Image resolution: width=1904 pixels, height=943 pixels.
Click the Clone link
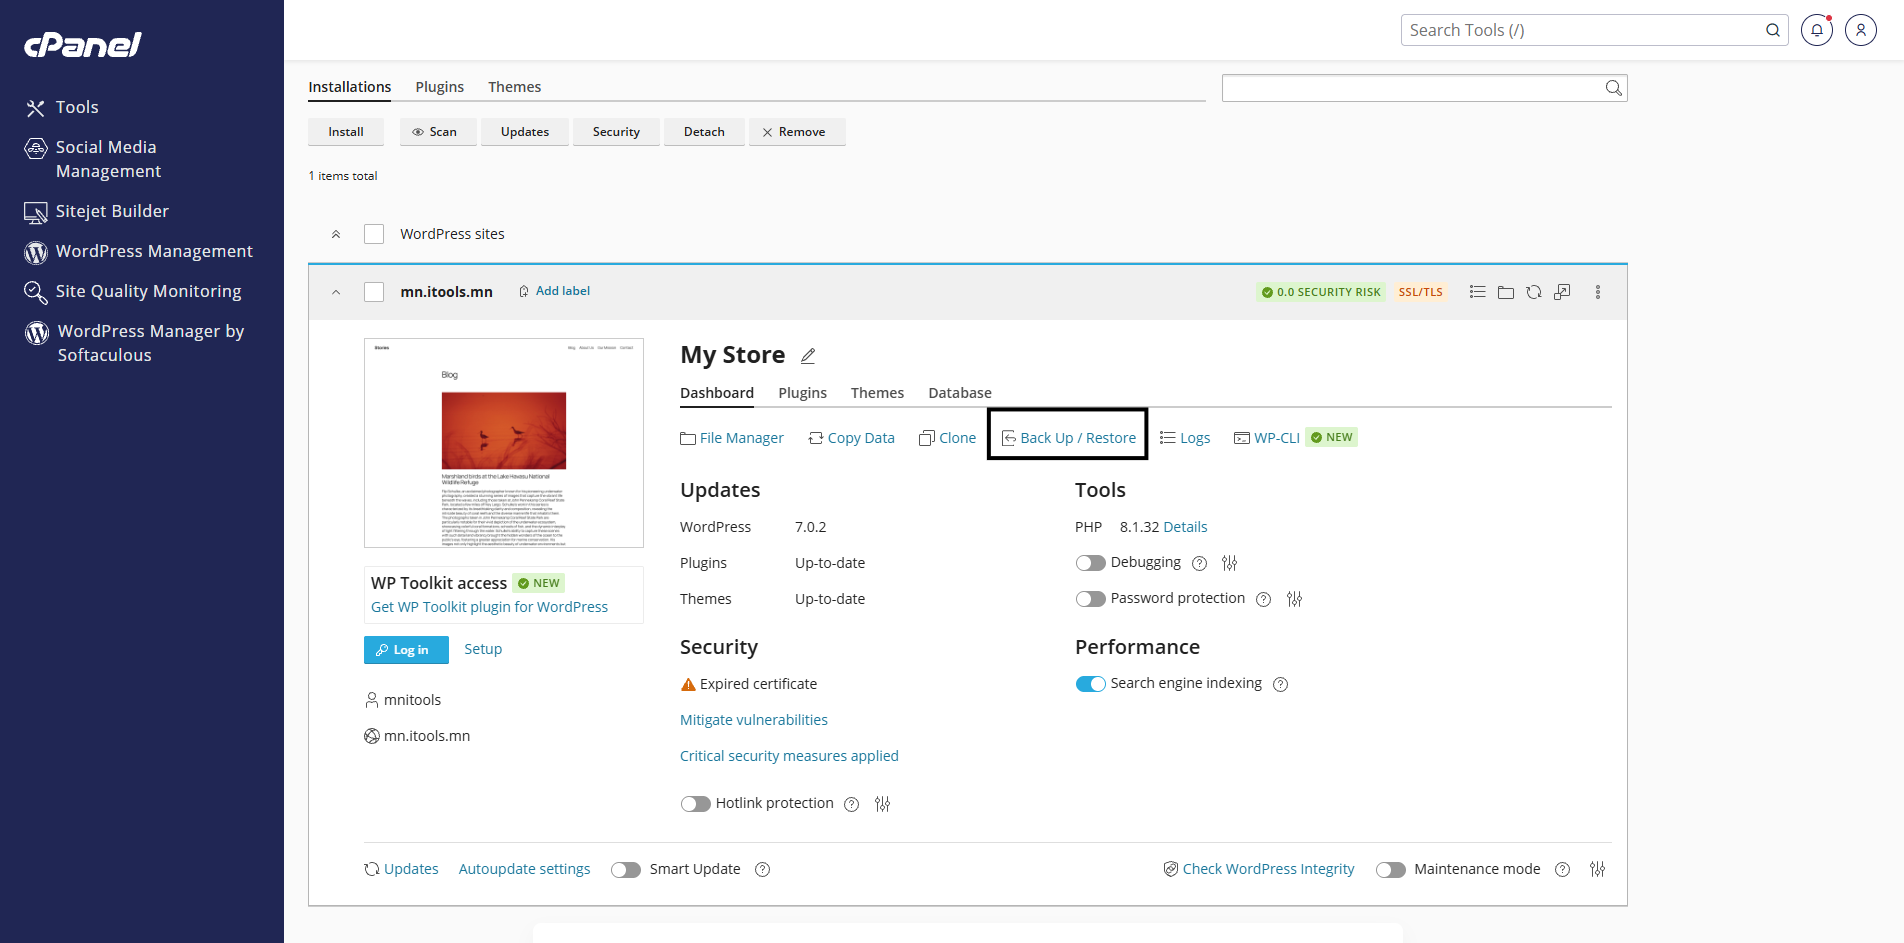(x=947, y=438)
